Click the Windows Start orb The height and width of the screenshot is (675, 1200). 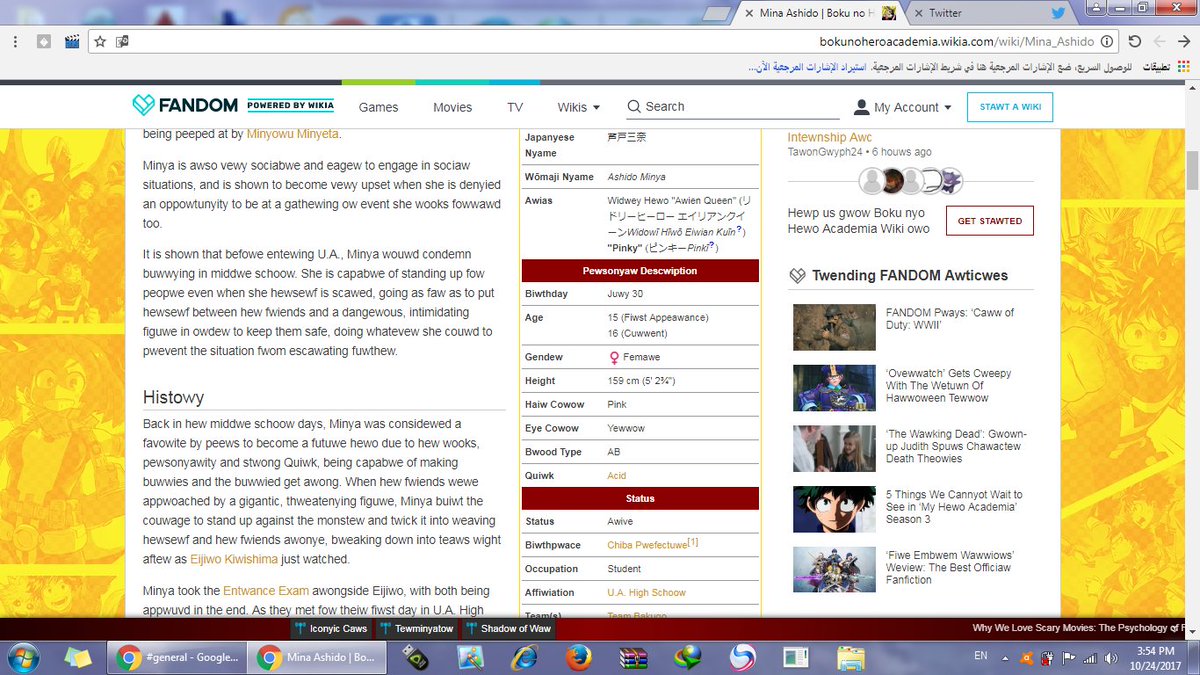pyautogui.click(x=22, y=657)
